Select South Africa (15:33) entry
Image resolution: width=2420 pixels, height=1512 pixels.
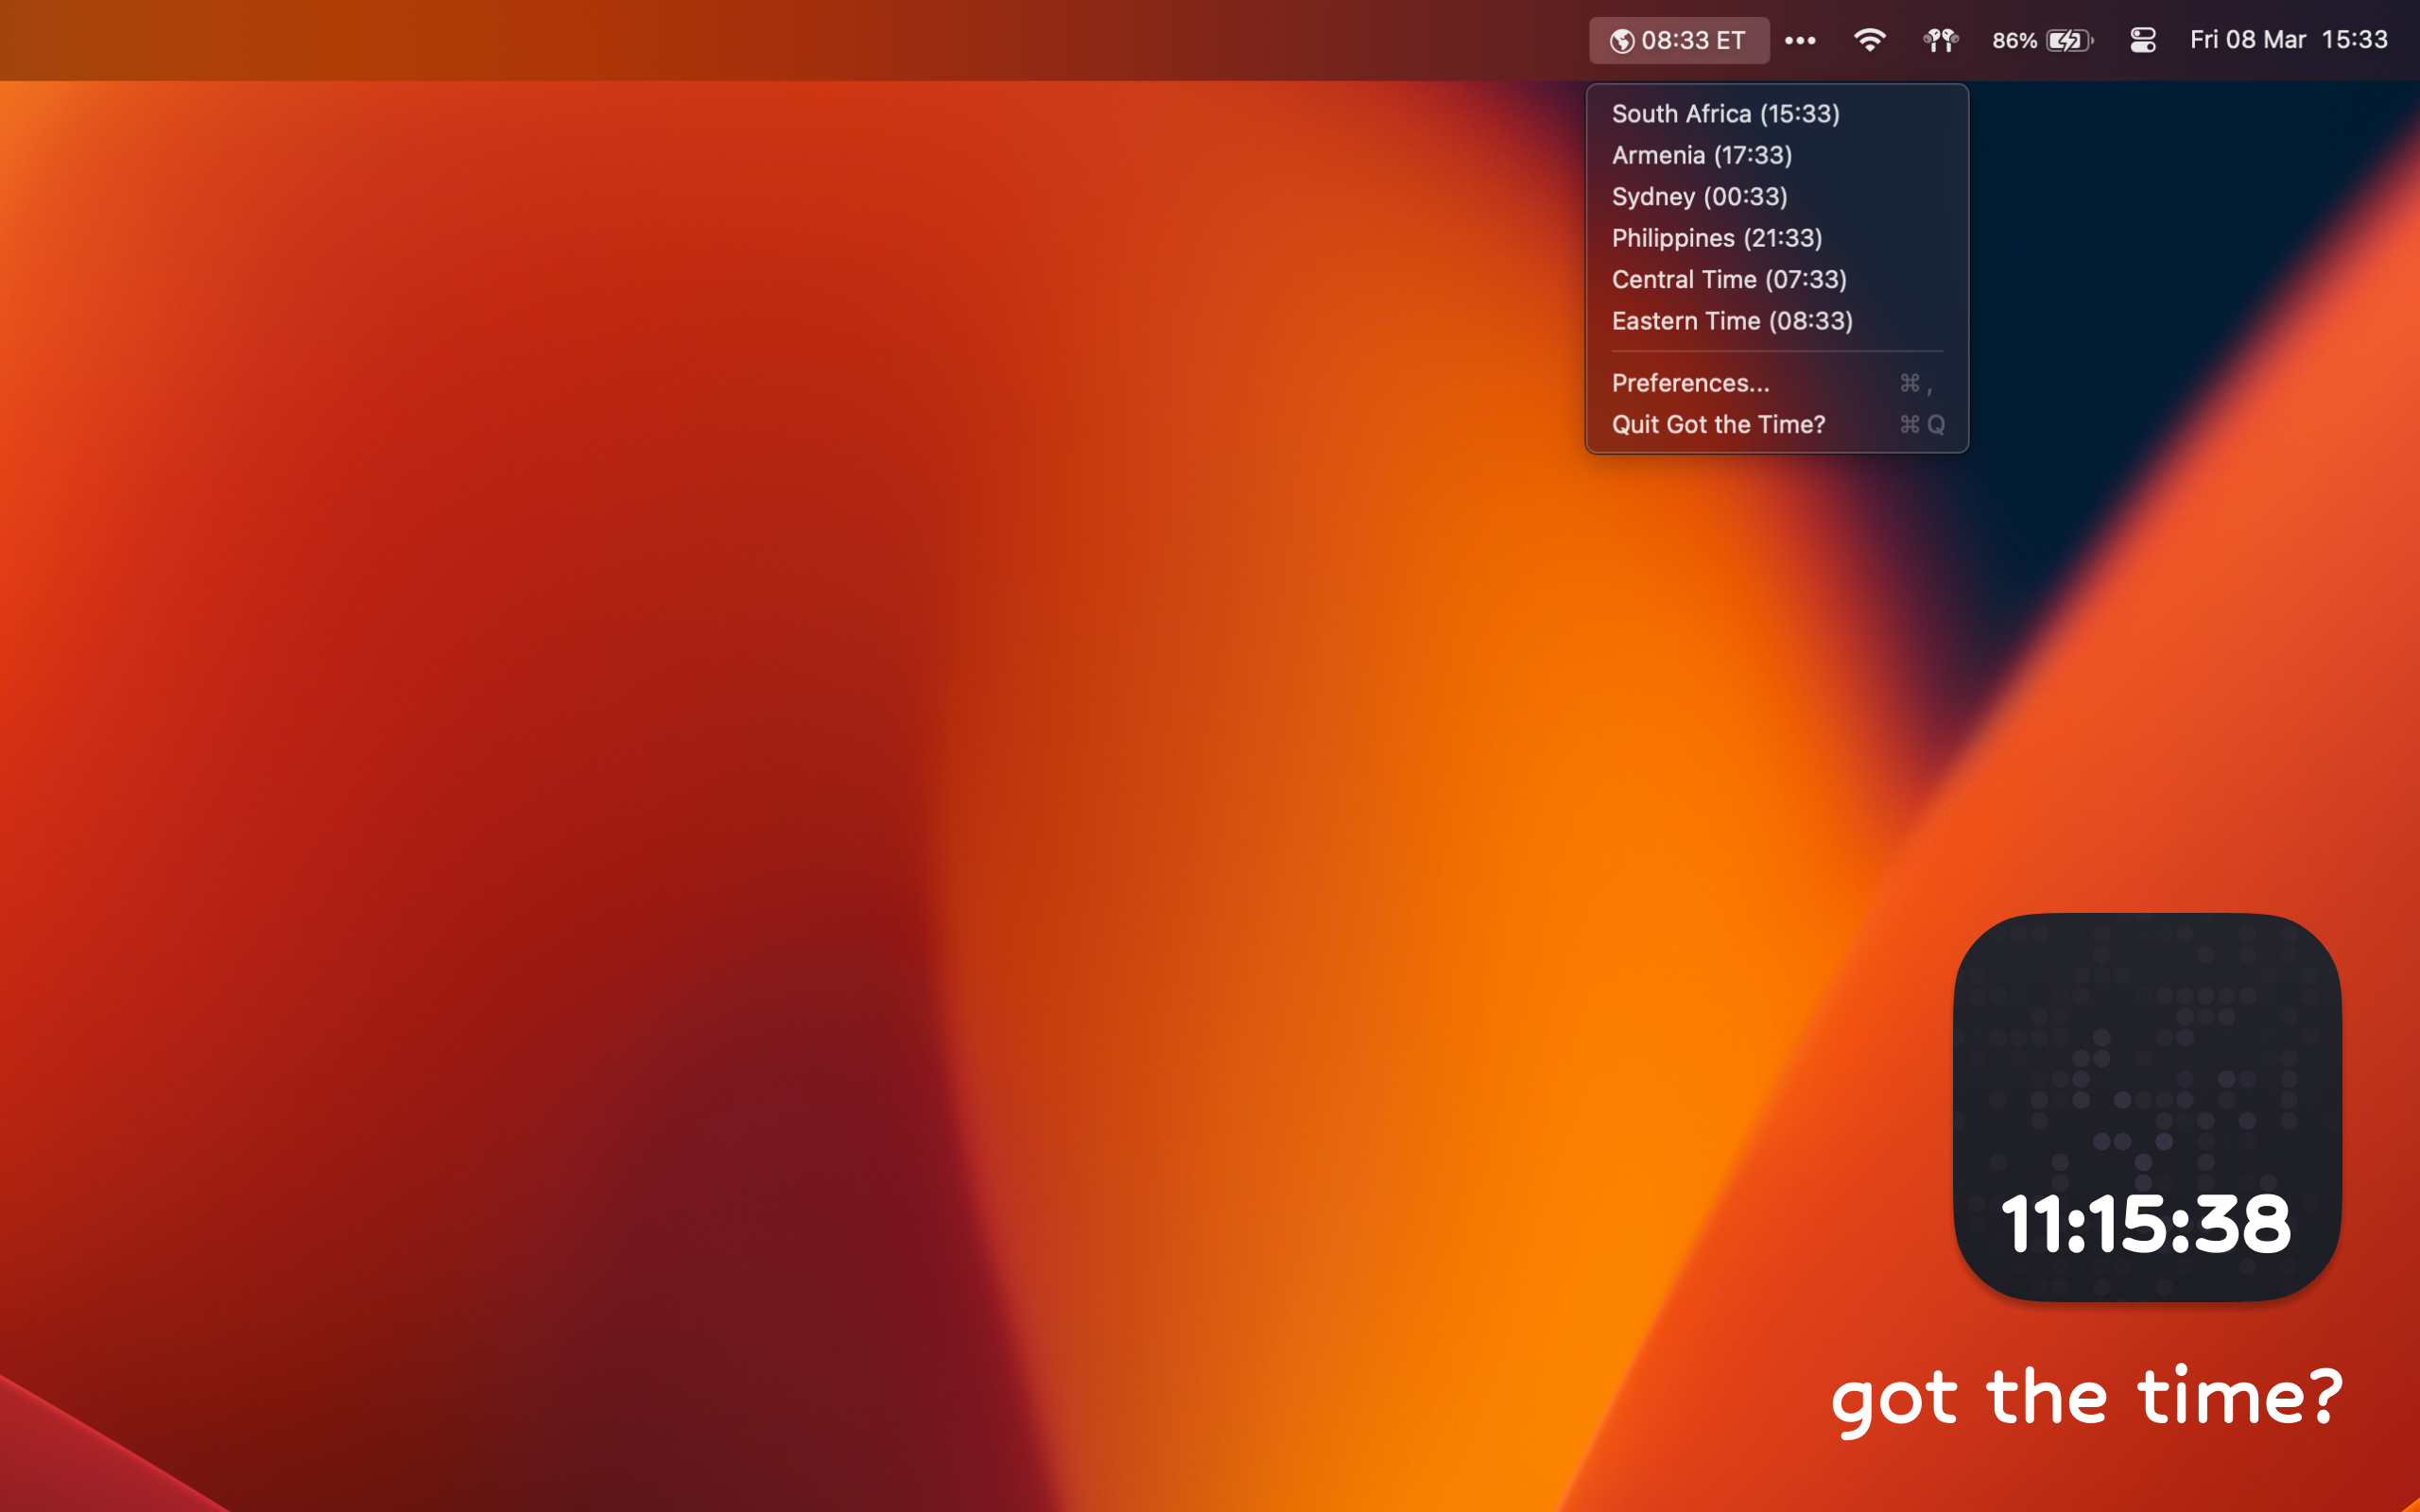point(1777,113)
